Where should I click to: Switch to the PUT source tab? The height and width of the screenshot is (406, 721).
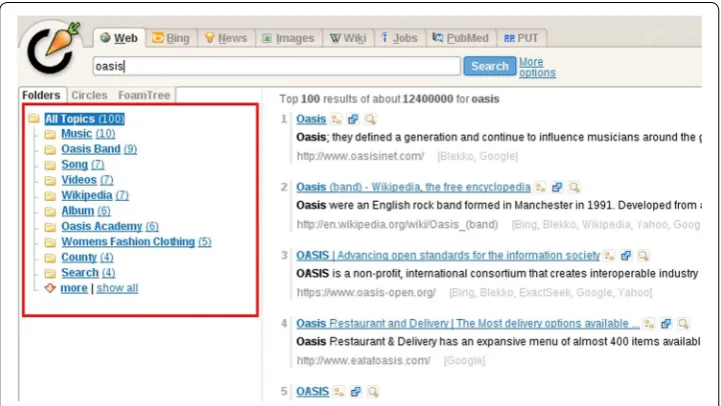pyautogui.click(x=521, y=38)
